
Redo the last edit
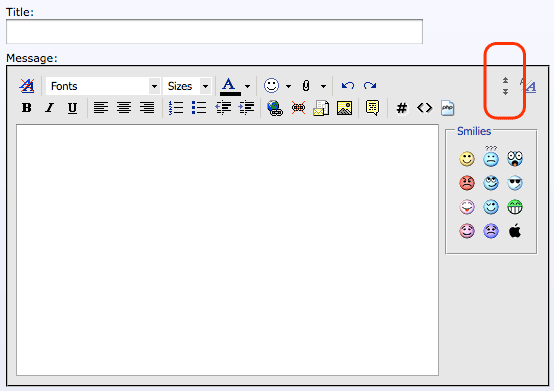(x=370, y=85)
